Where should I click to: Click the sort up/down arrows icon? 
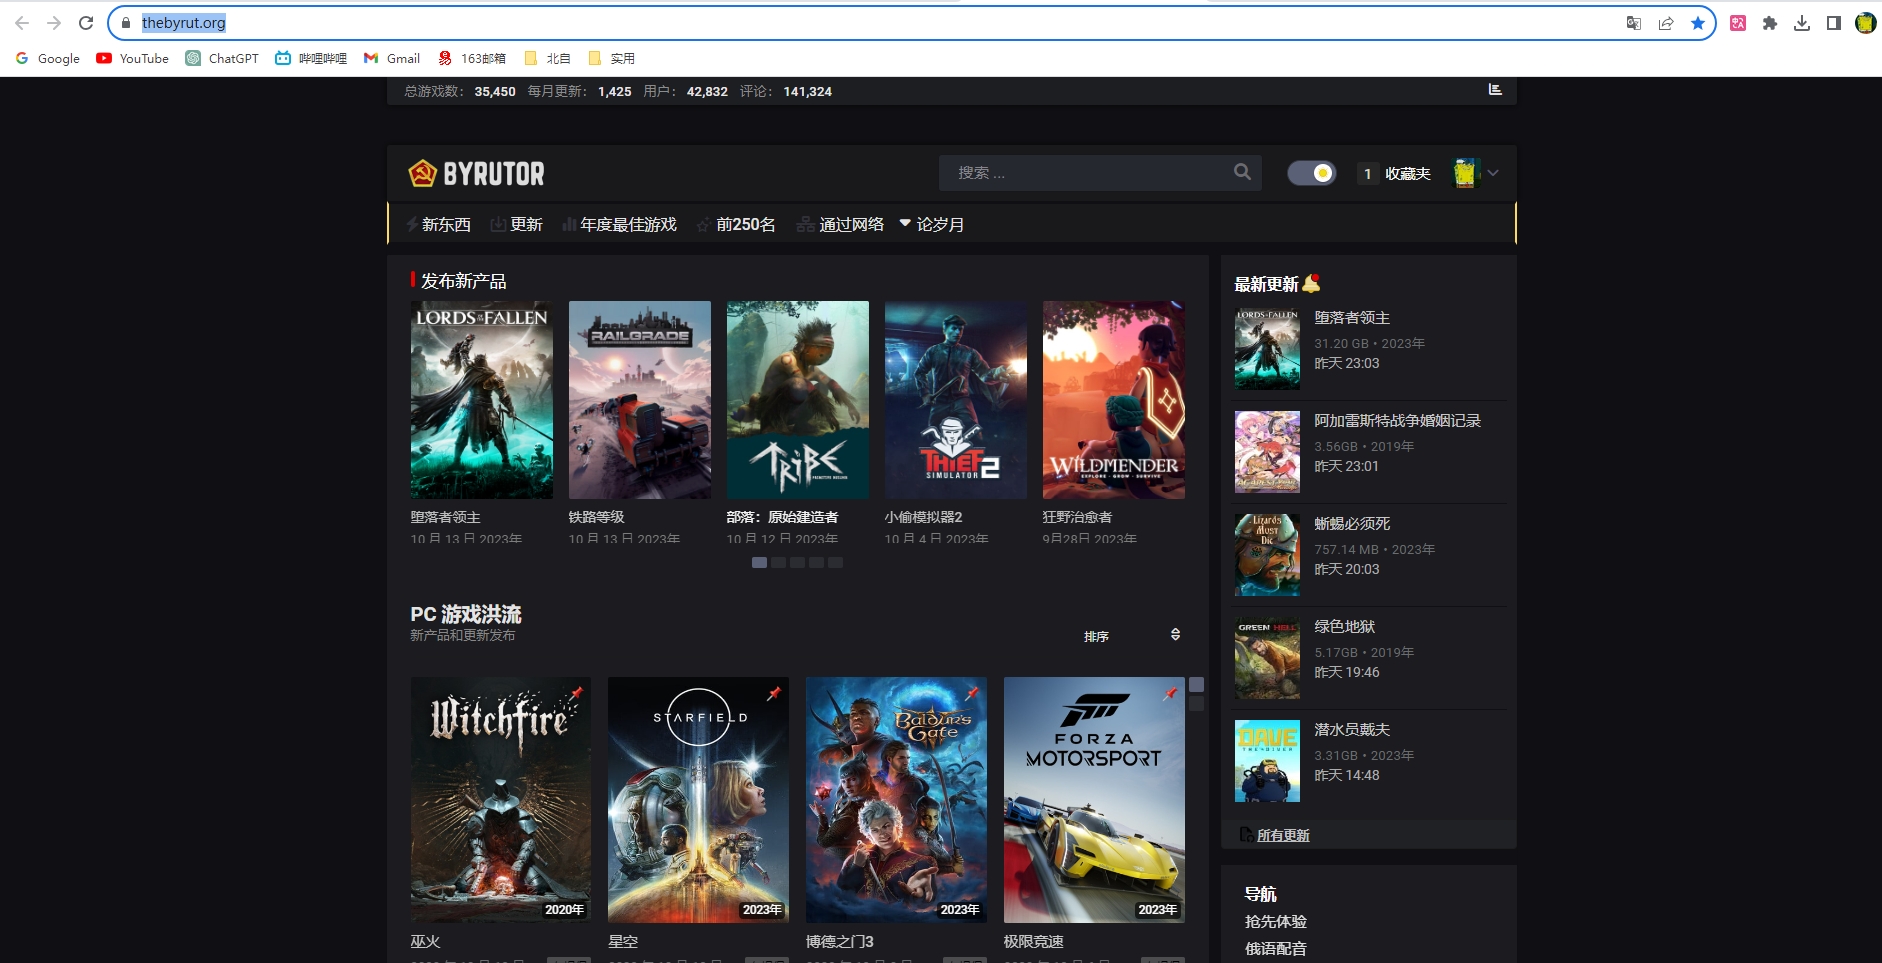[x=1175, y=635]
